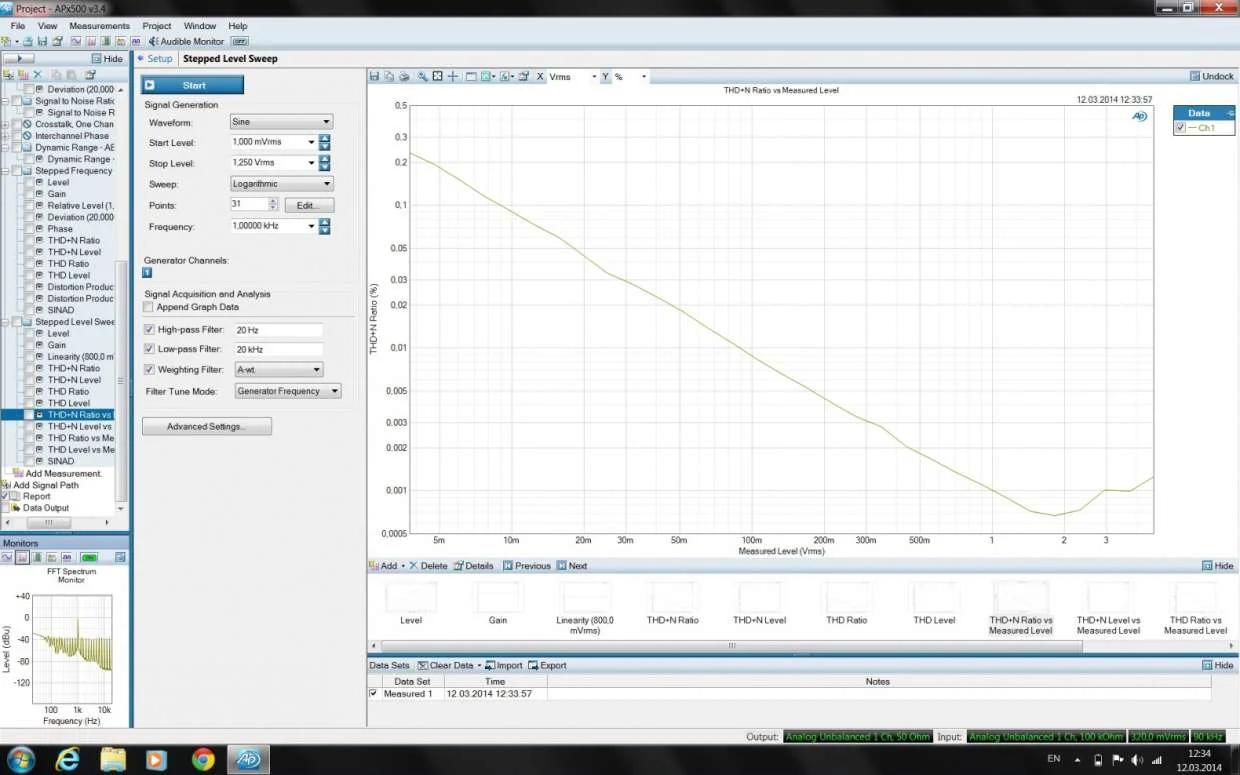This screenshot has width=1240, height=775.
Task: Click the scope waveform icon in Monitors panel
Action: pyautogui.click(x=8, y=557)
